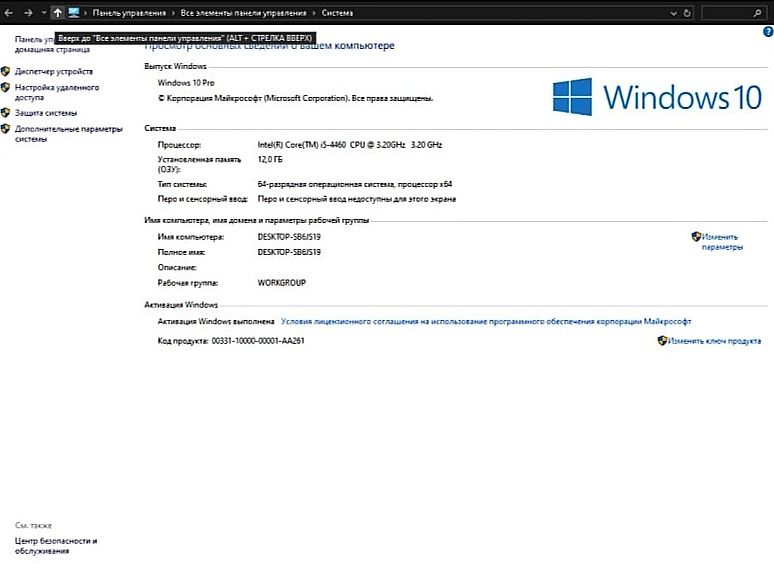Go back with the left arrow button
774x564 pixels.
coord(8,13)
